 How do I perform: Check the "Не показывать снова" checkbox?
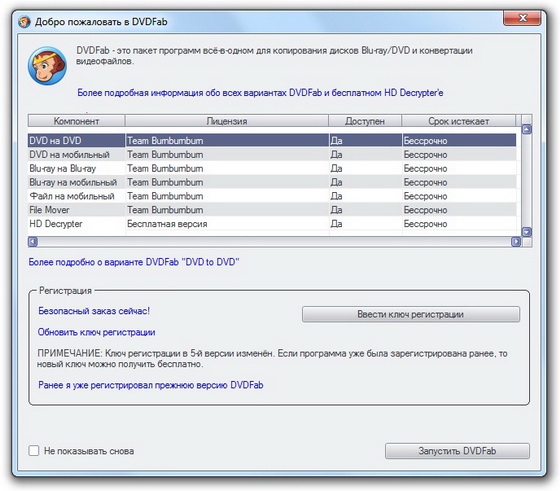34,450
